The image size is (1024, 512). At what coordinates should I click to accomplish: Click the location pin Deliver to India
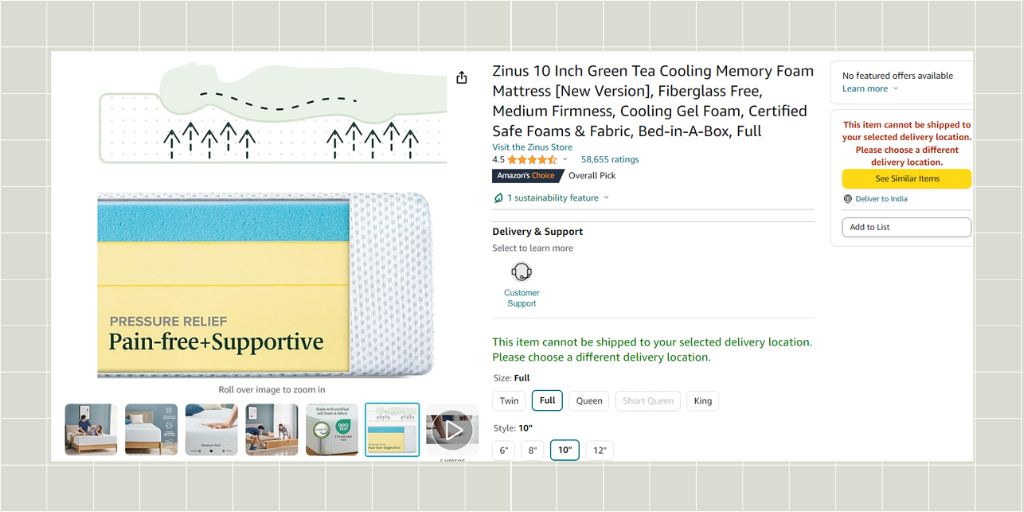coord(848,199)
